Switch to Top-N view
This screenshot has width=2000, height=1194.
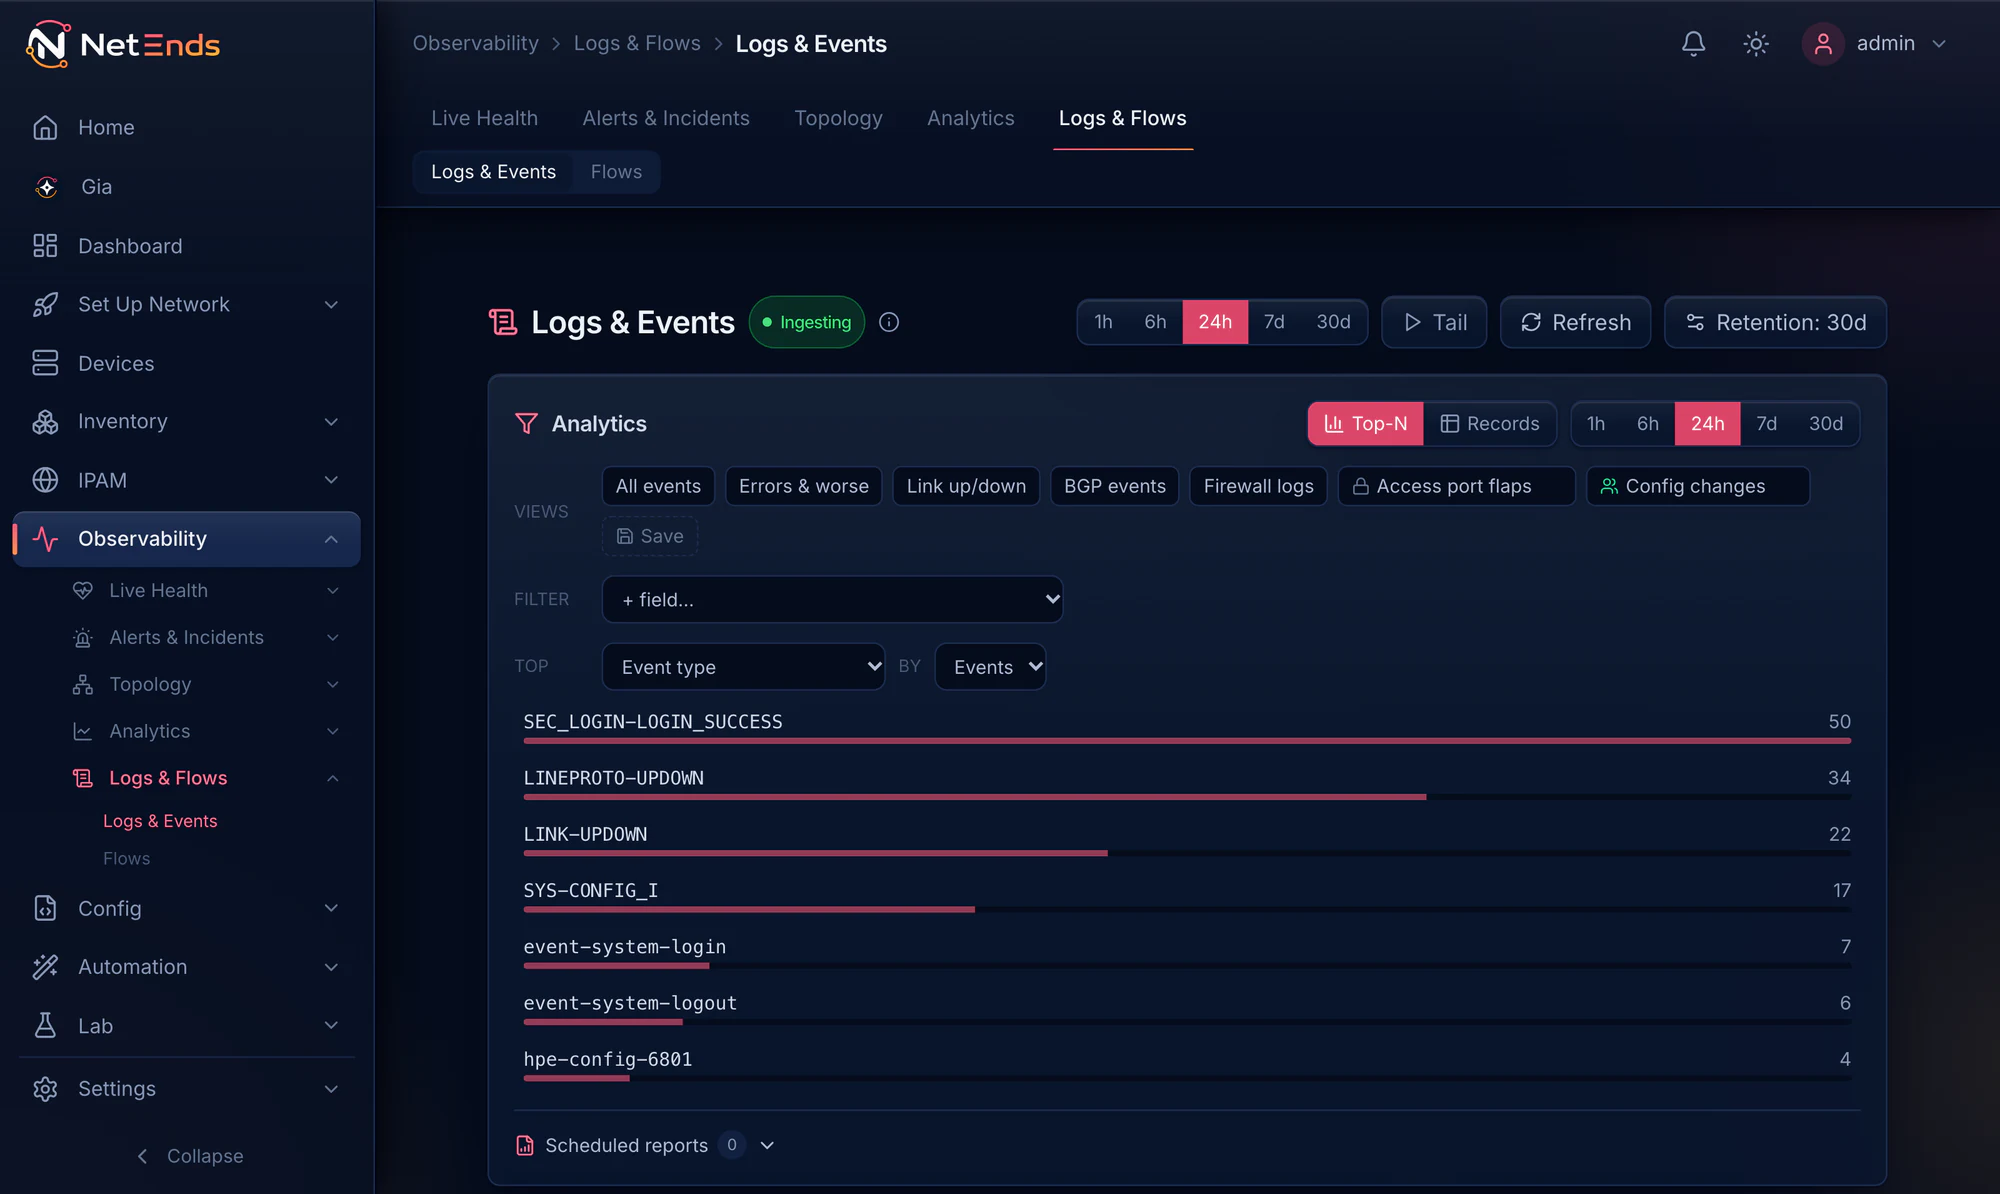[1365, 424]
